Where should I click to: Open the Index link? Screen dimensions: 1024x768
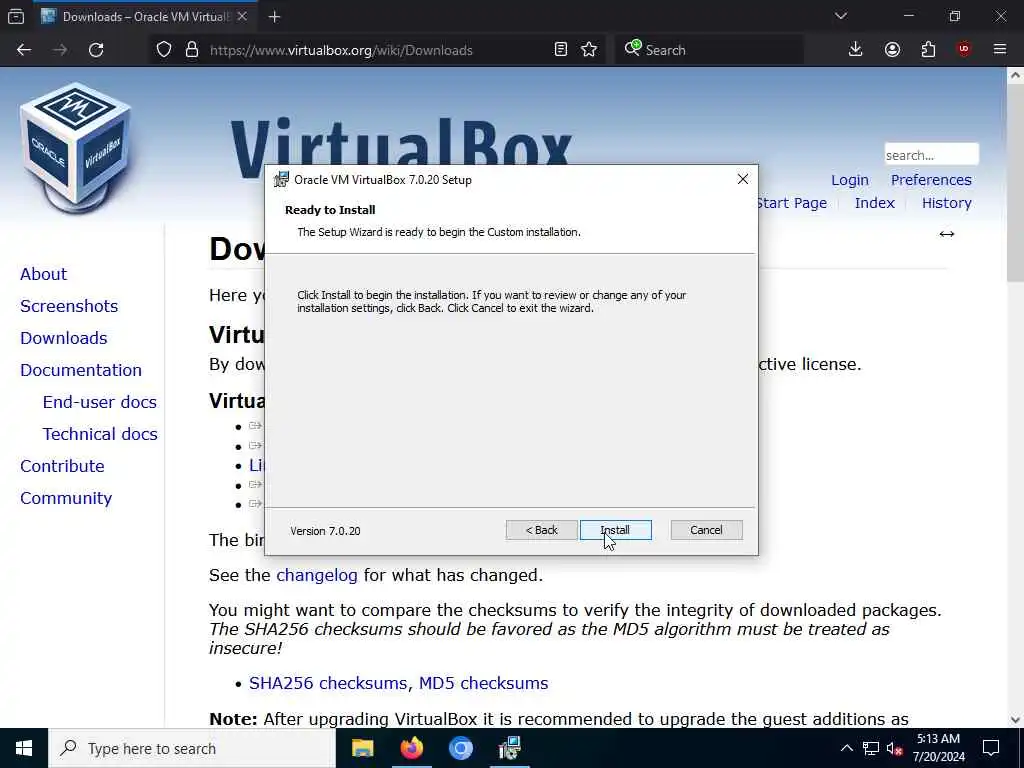click(x=874, y=202)
